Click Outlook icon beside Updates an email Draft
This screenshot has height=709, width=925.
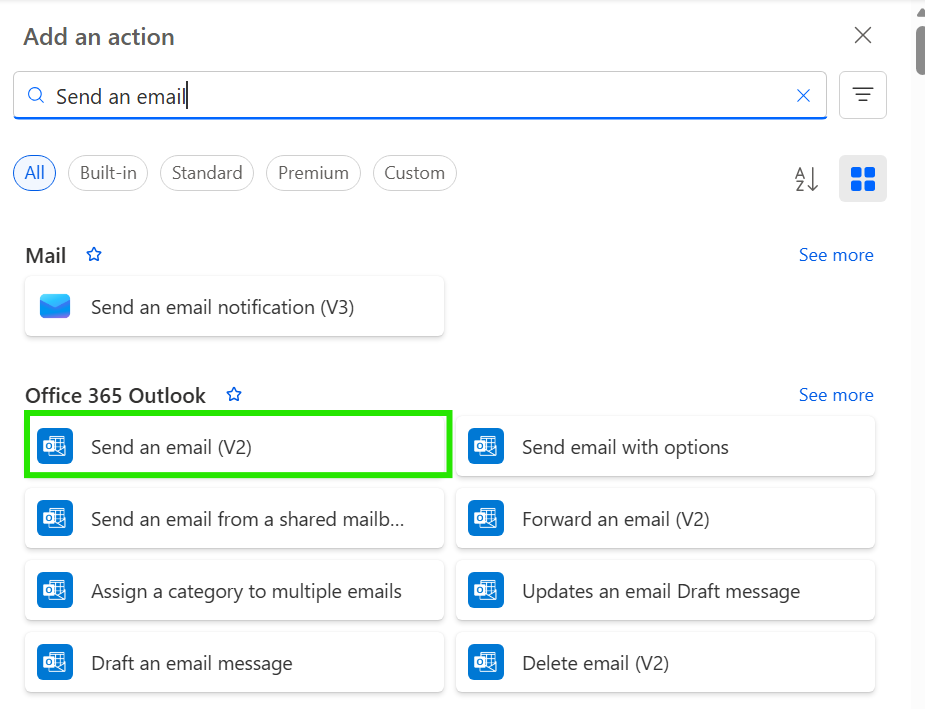click(486, 590)
